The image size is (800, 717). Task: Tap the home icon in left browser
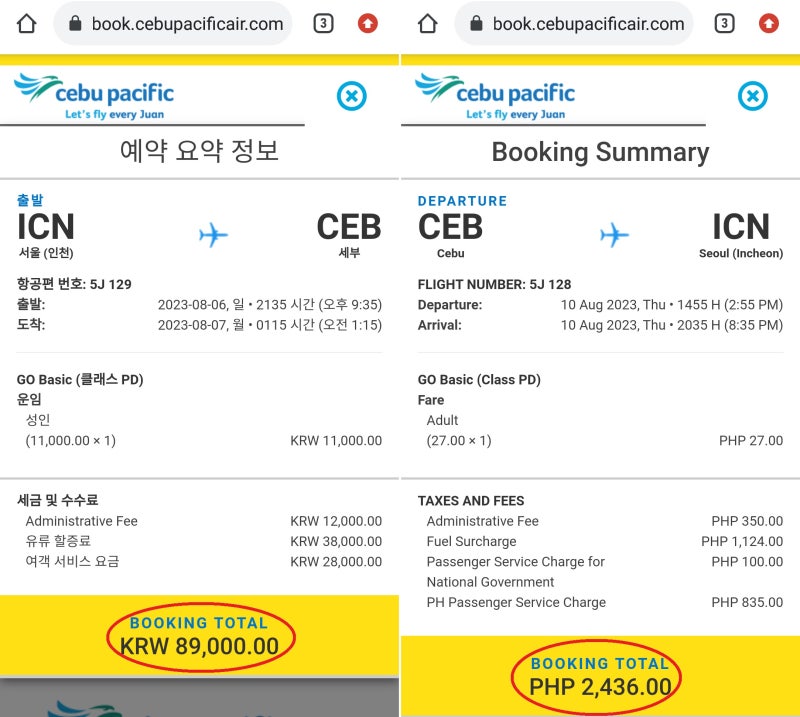point(27,23)
